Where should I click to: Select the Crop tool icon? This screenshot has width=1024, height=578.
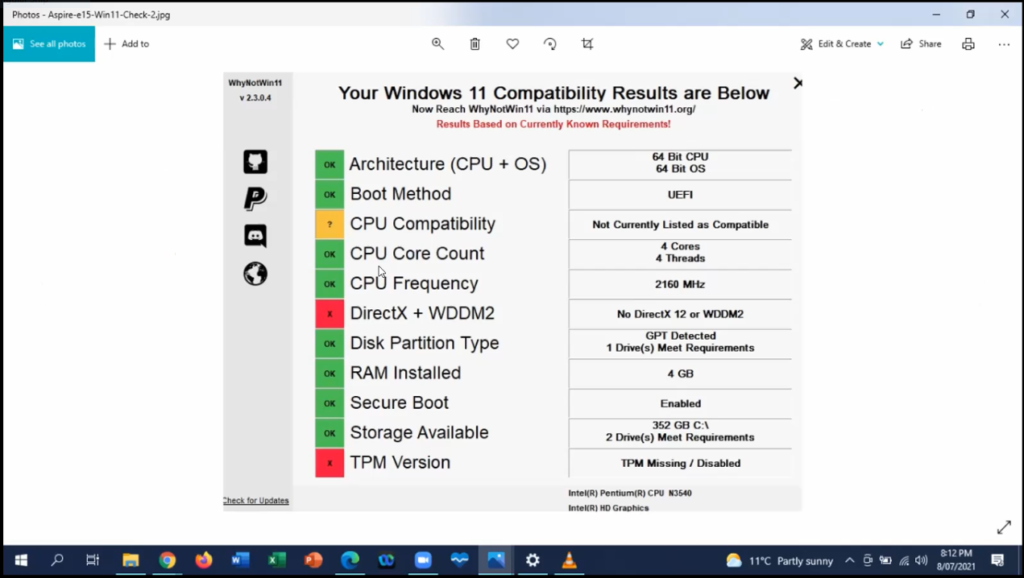pos(587,44)
